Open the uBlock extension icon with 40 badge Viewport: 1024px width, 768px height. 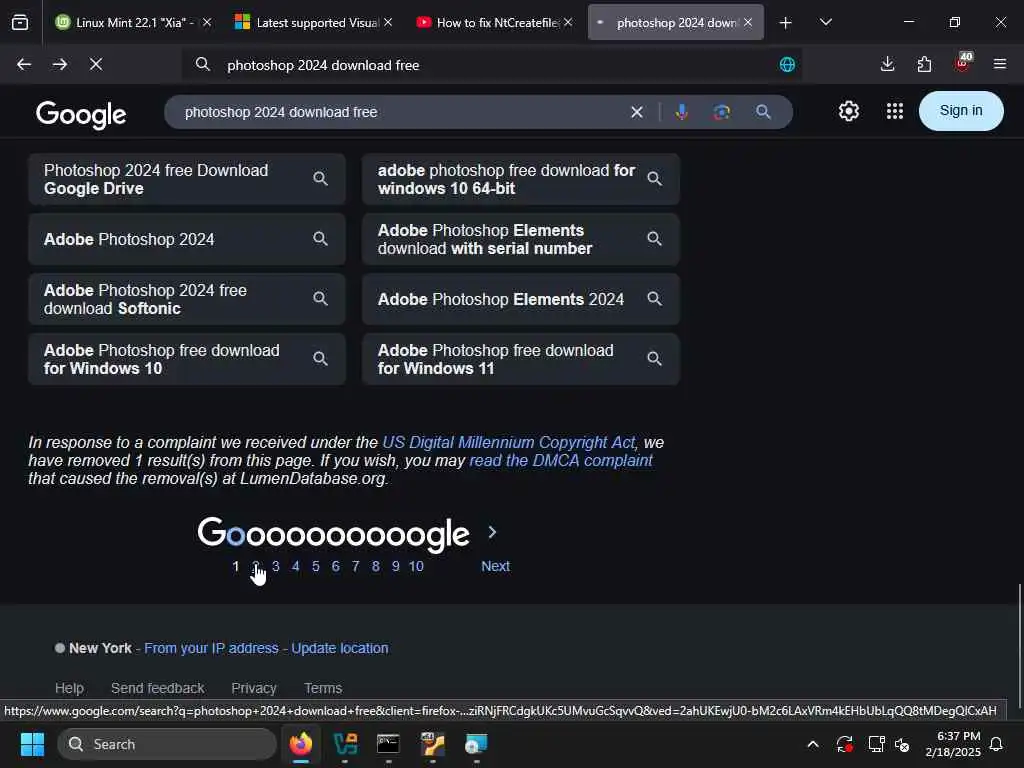tap(962, 63)
